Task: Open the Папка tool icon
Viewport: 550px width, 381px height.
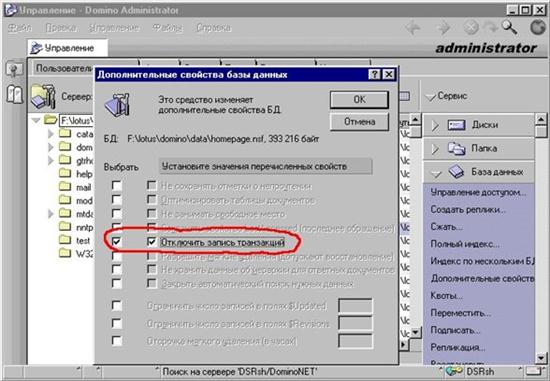Action: (x=456, y=148)
